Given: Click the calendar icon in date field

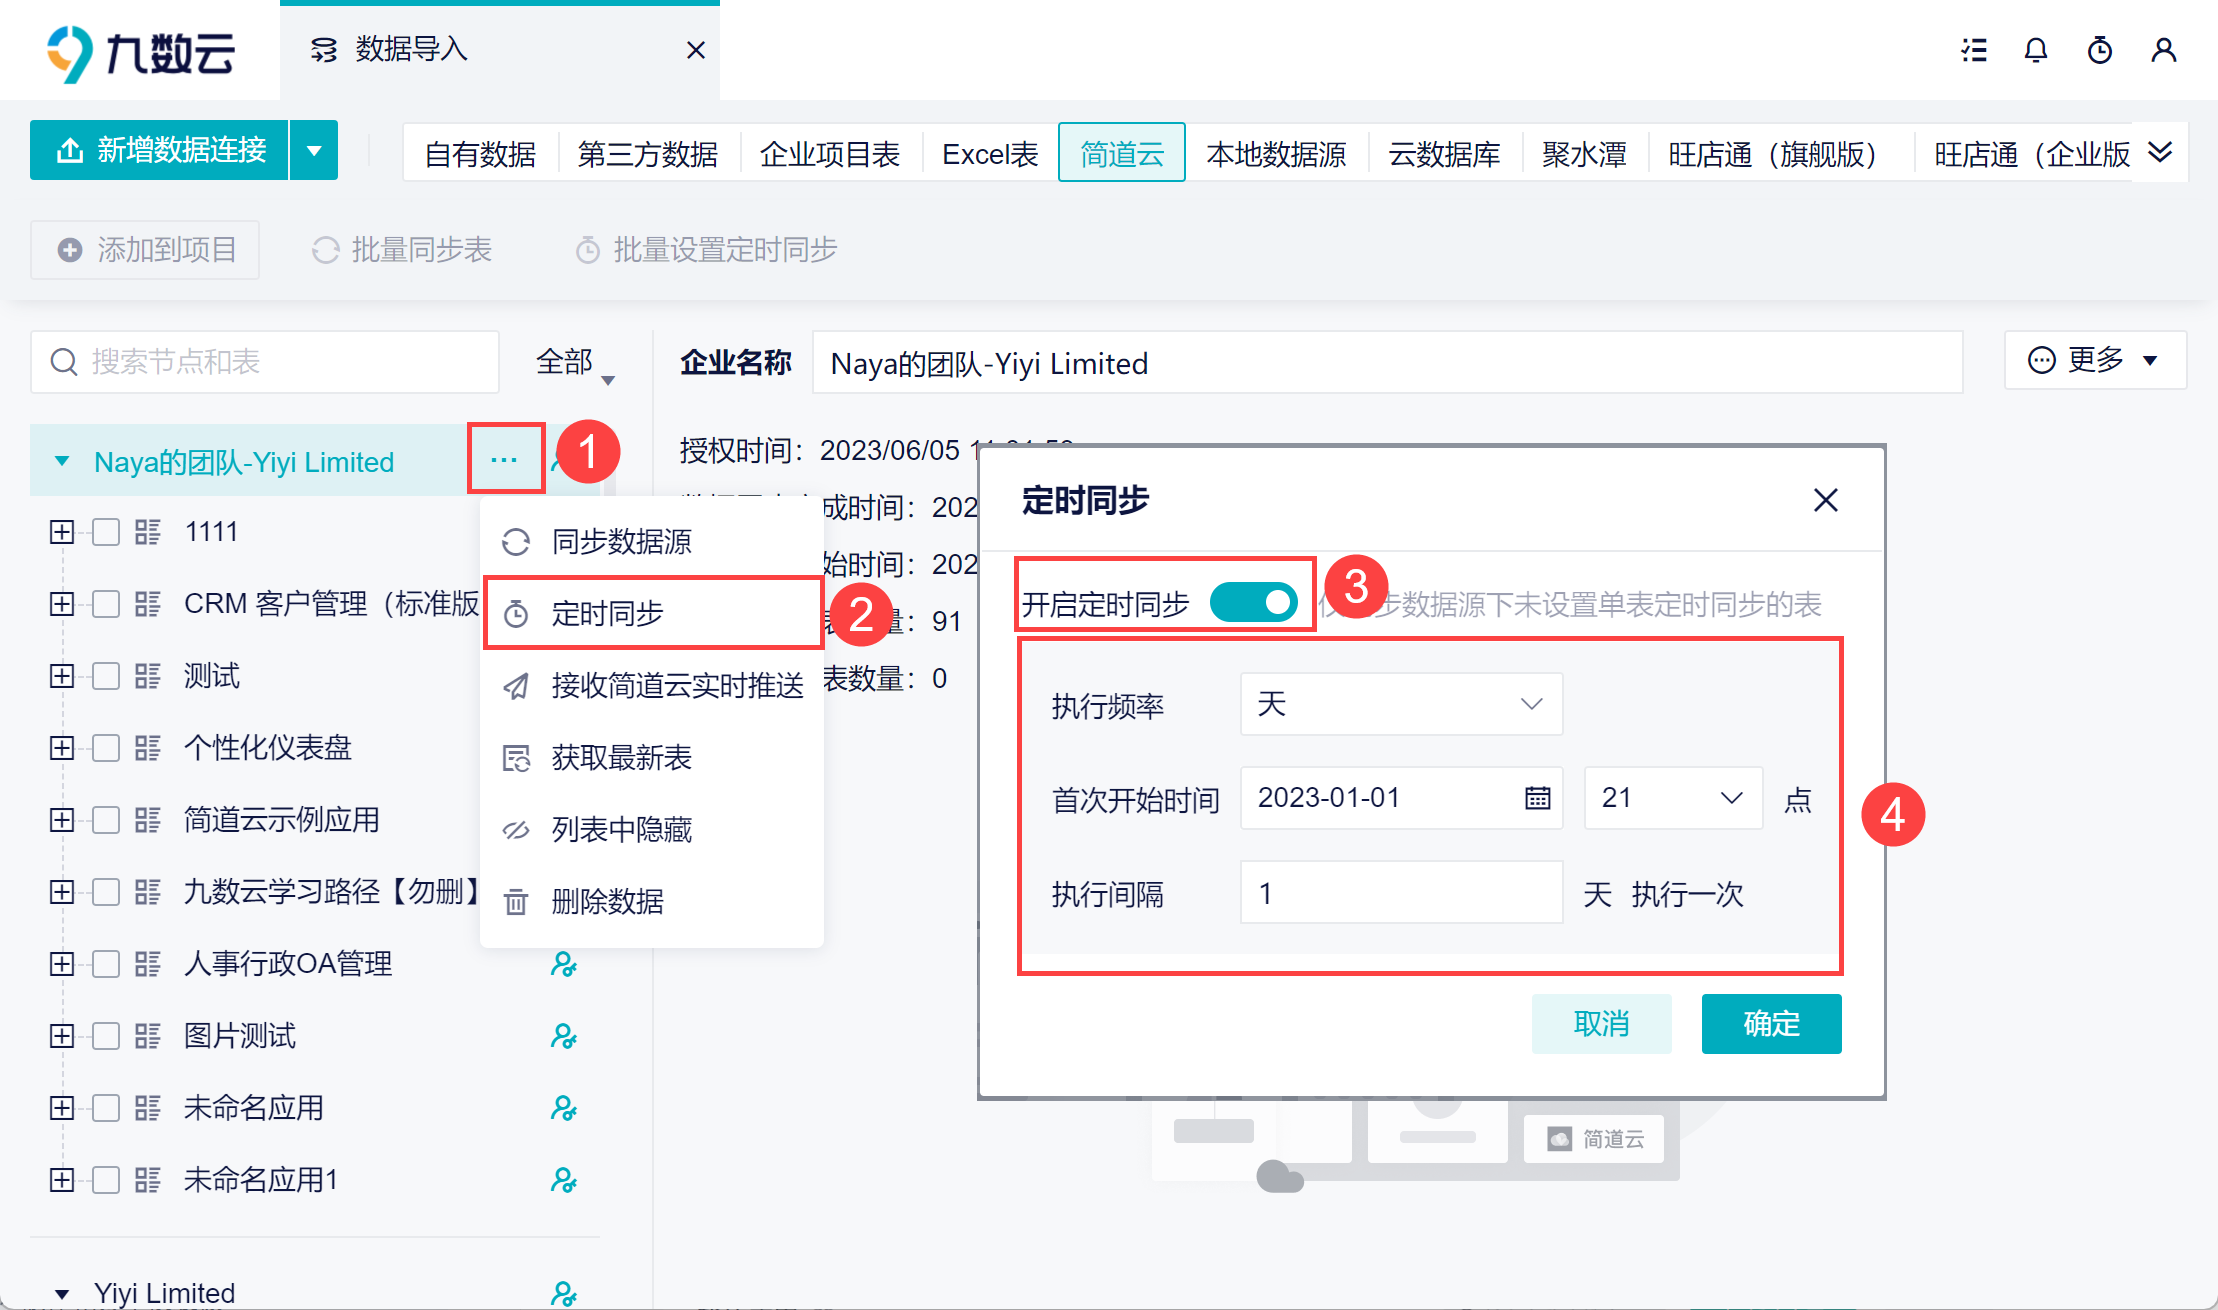Looking at the screenshot, I should [1537, 798].
